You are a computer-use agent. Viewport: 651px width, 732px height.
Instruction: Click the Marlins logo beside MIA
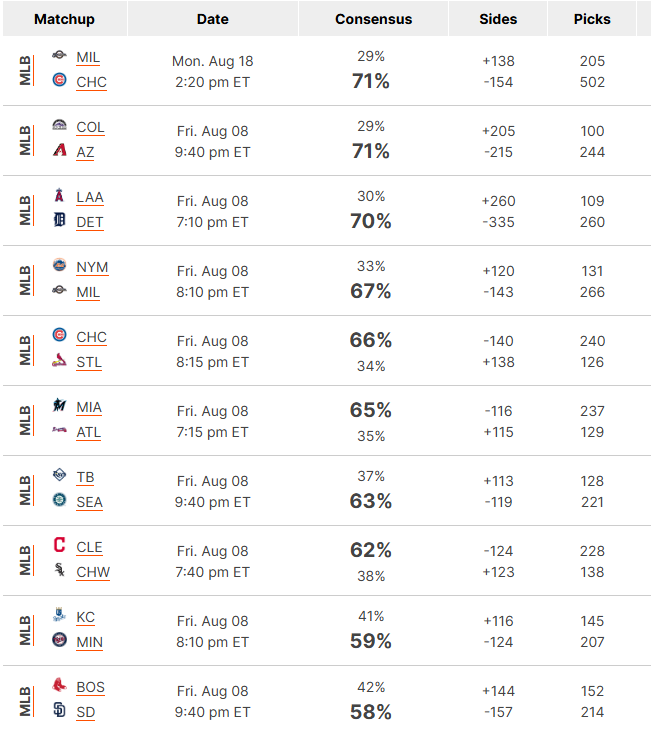[59, 405]
